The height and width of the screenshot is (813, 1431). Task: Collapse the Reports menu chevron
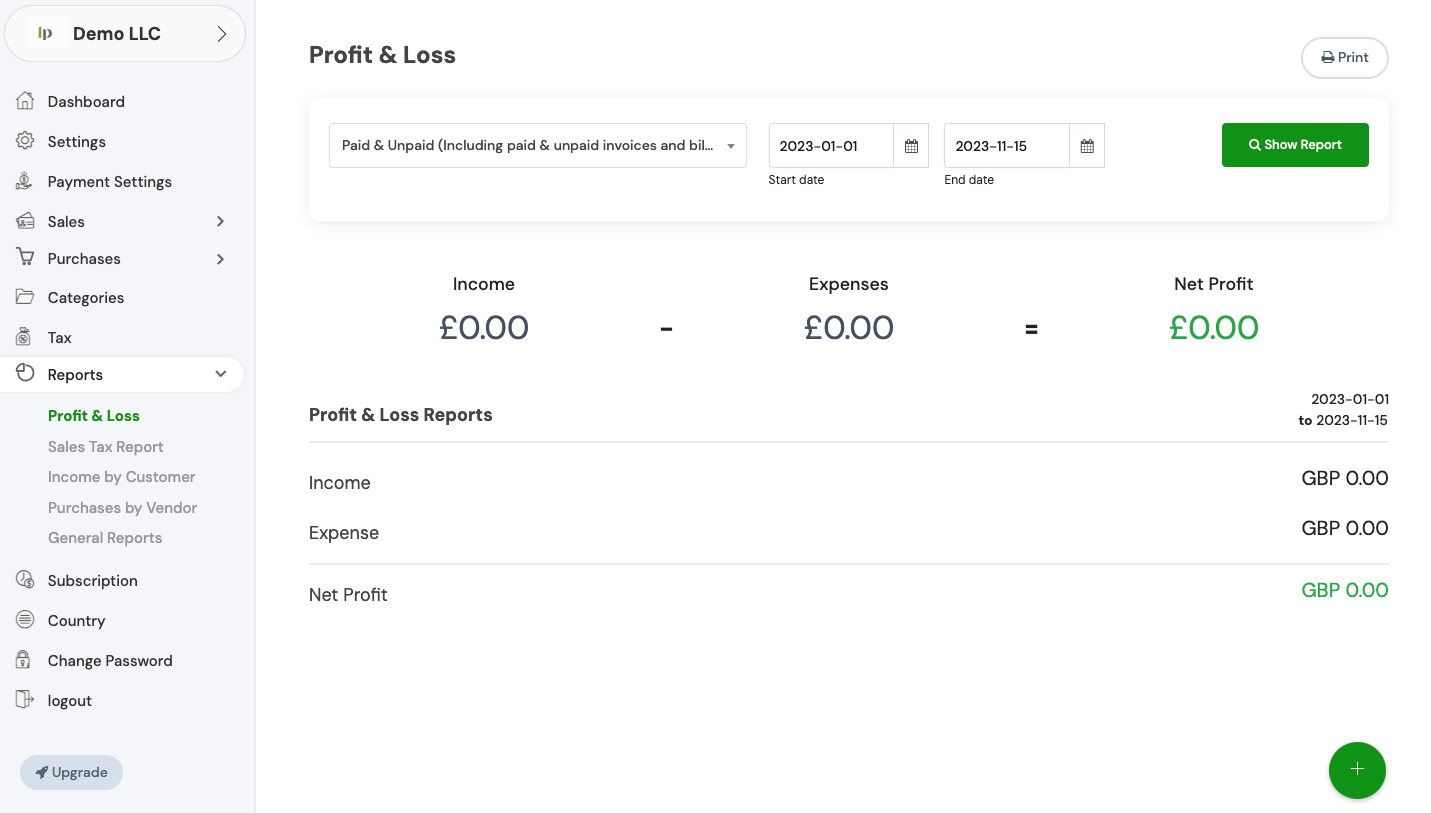220,374
